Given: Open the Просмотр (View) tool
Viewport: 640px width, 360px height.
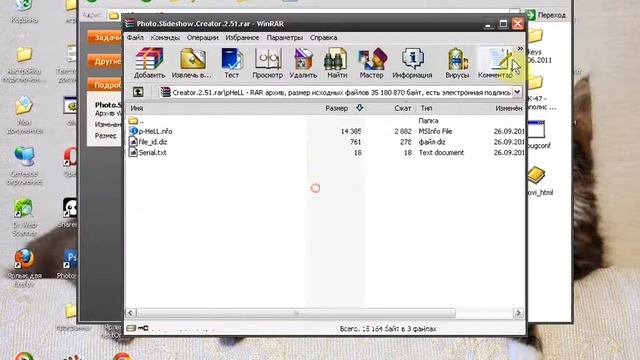Looking at the screenshot, I should (x=268, y=63).
